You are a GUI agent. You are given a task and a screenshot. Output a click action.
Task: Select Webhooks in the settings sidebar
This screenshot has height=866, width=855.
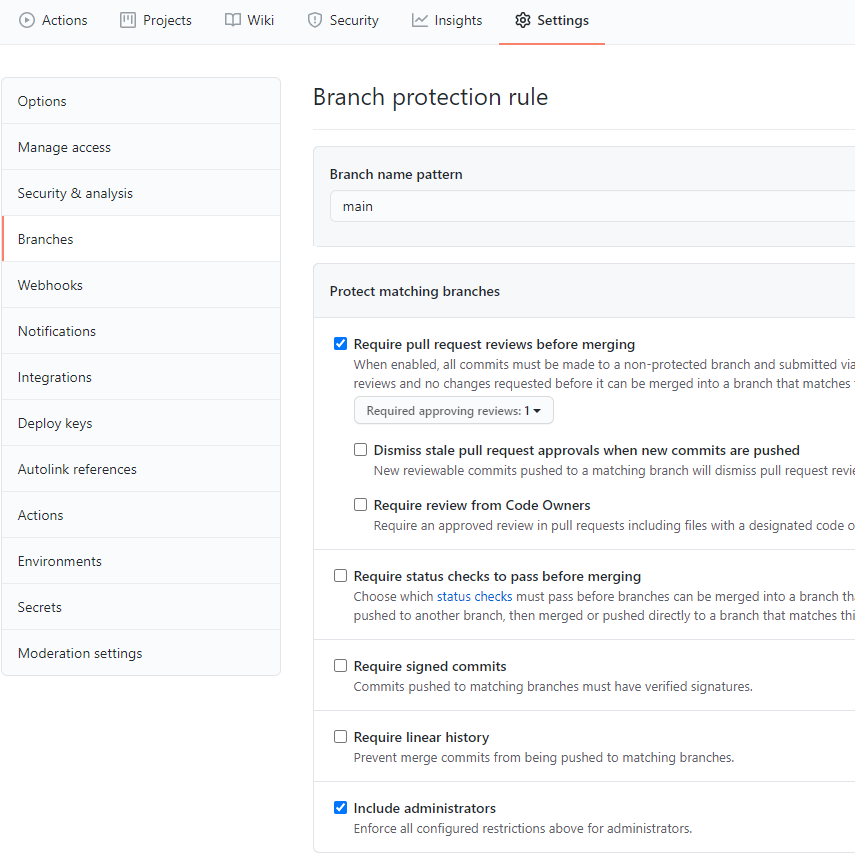(x=50, y=285)
